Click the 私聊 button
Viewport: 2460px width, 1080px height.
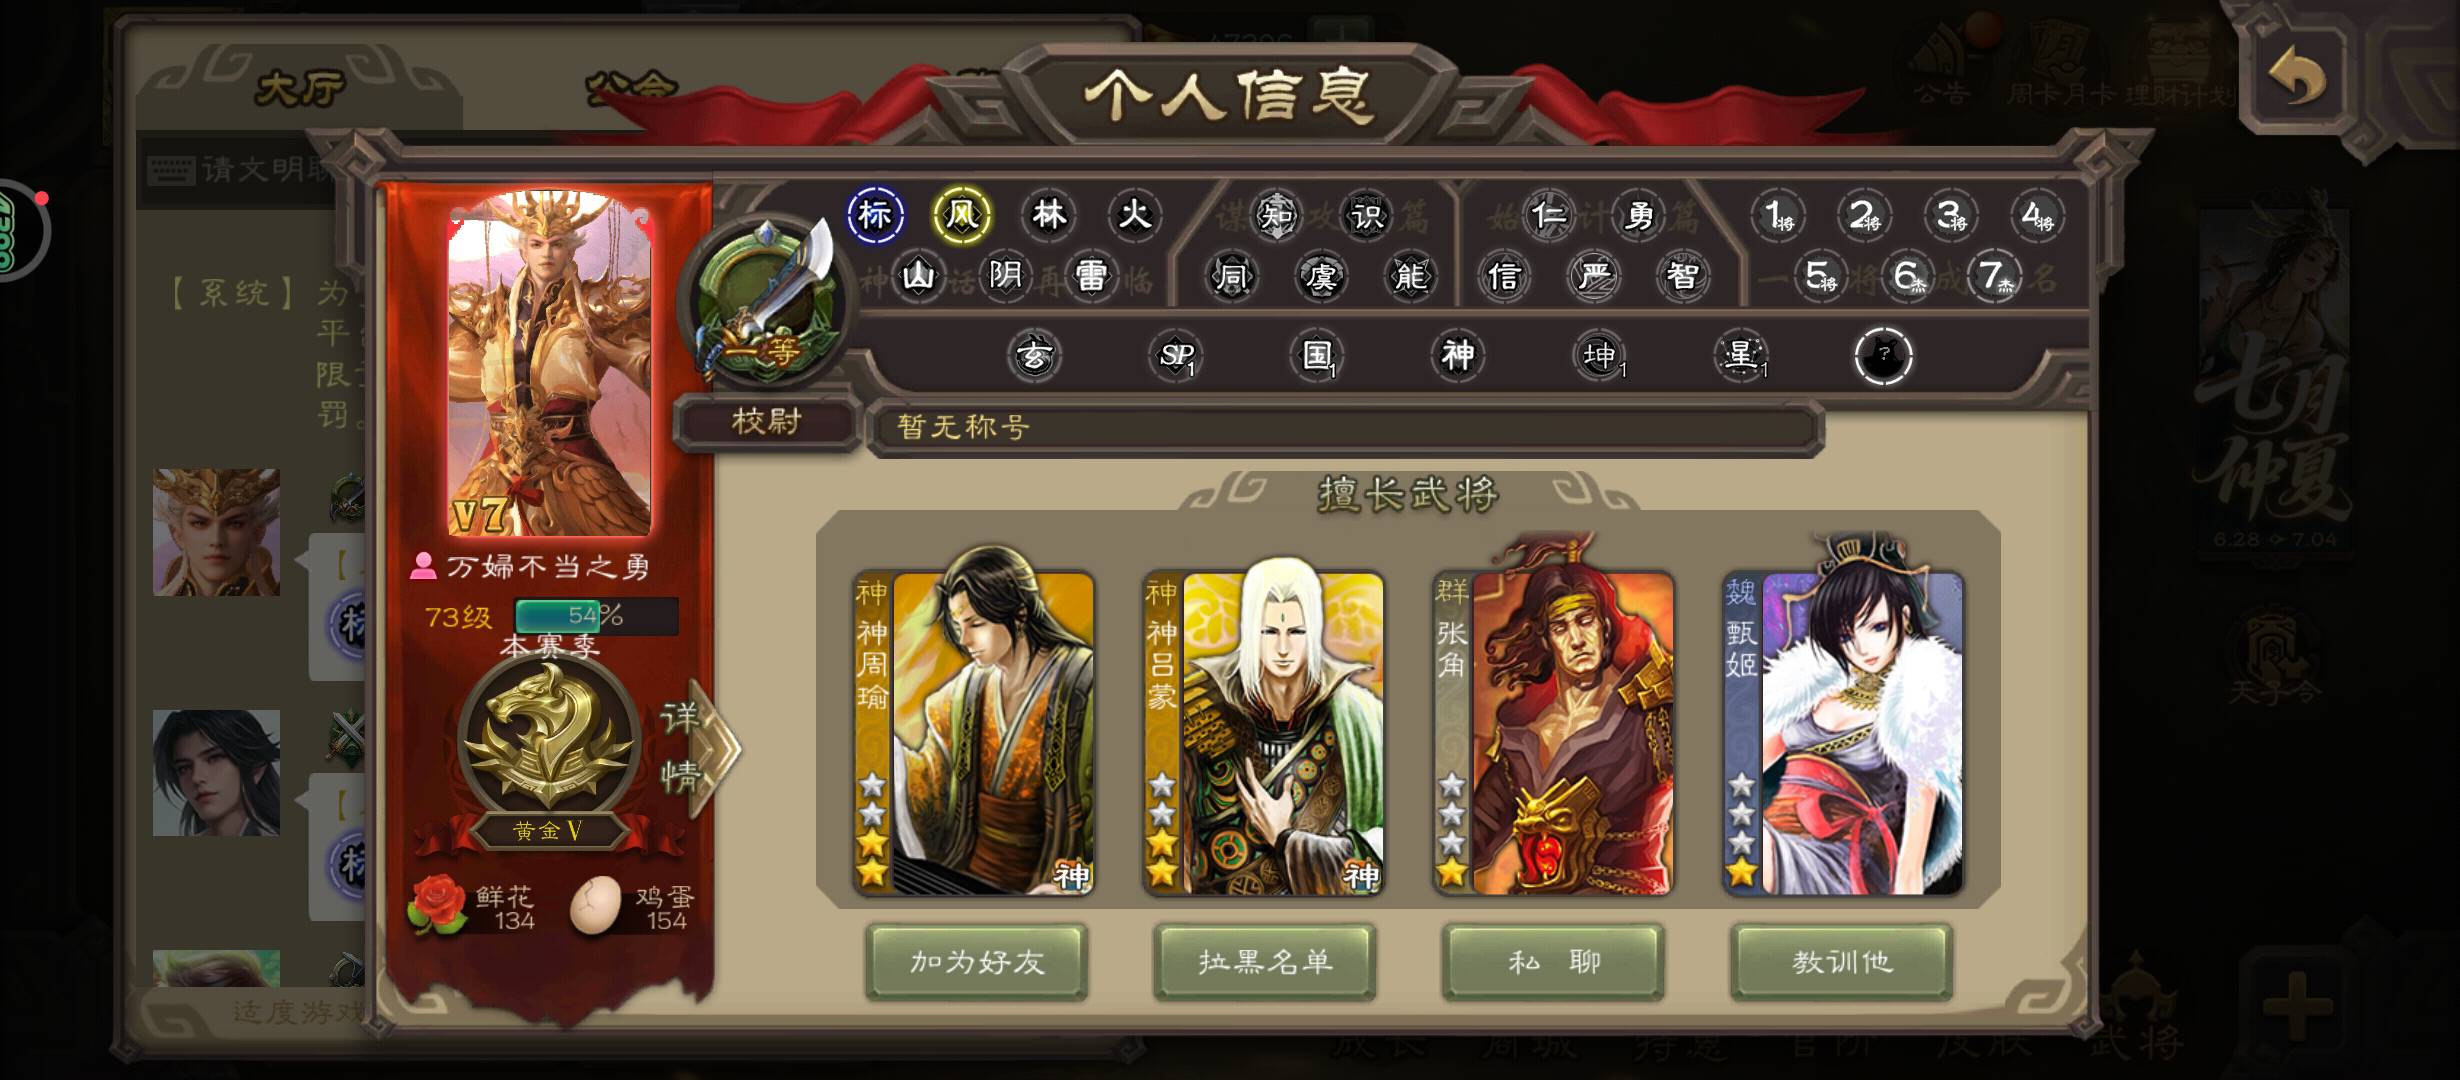1553,962
